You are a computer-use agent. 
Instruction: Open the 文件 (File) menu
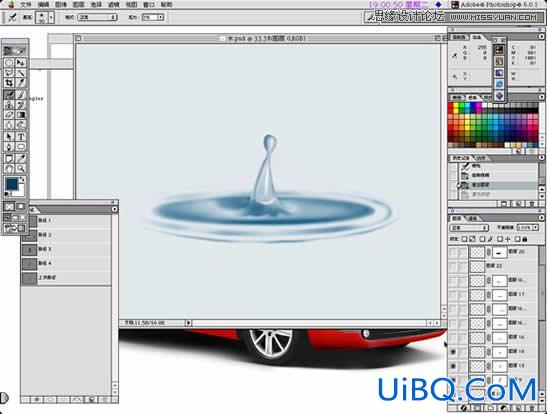(x=26, y=5)
